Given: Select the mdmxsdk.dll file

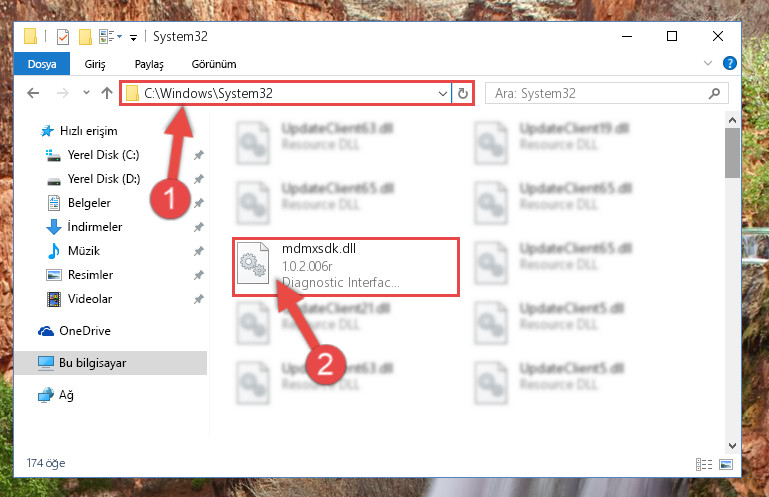Looking at the screenshot, I should click(x=346, y=267).
